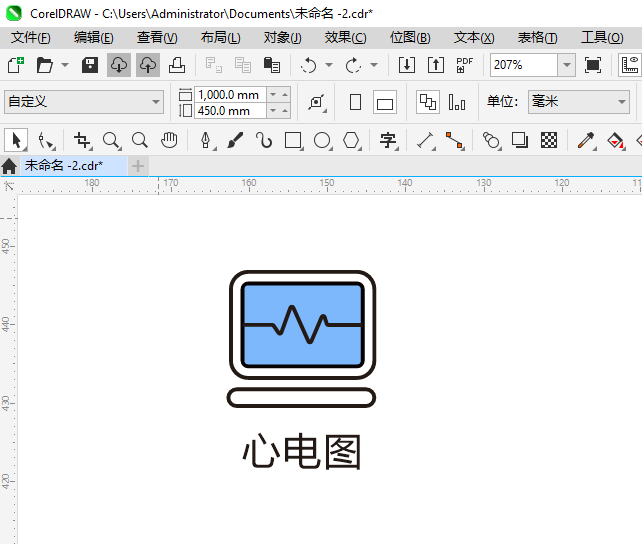This screenshot has height=544, width=642.
Task: Open the 查看(V) menu
Action: click(157, 38)
